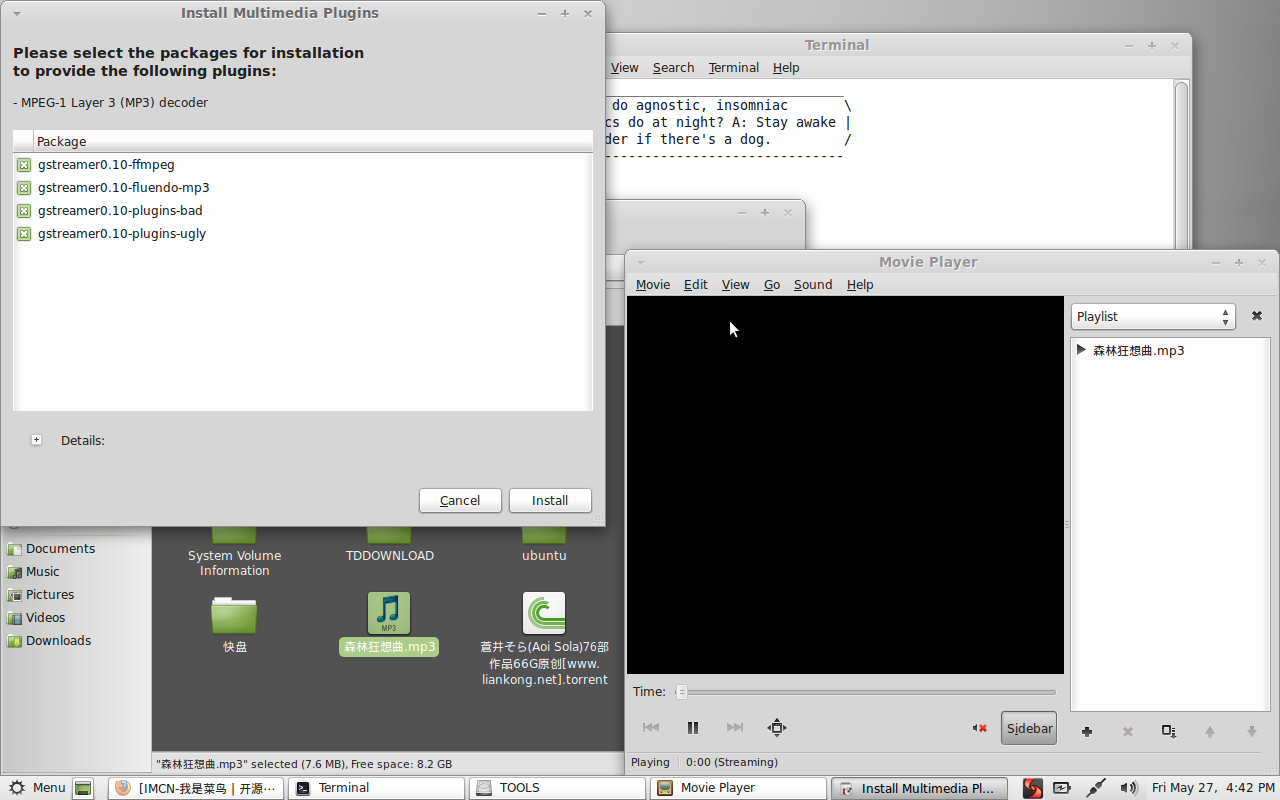Go to the previous track

651,727
